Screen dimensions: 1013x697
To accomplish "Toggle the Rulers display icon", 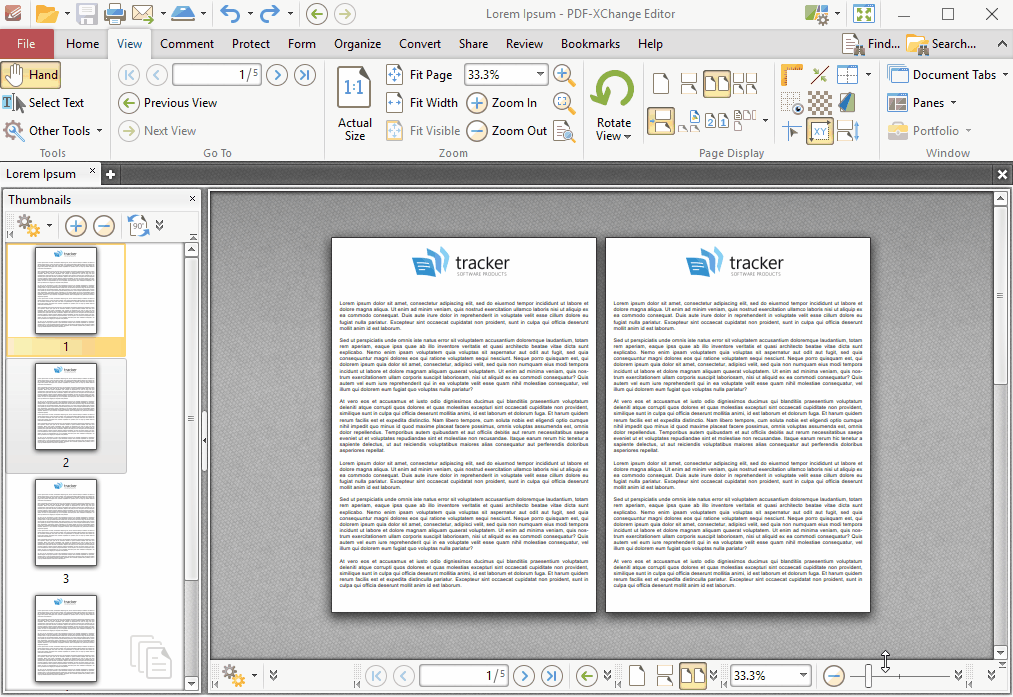I will tap(791, 75).
